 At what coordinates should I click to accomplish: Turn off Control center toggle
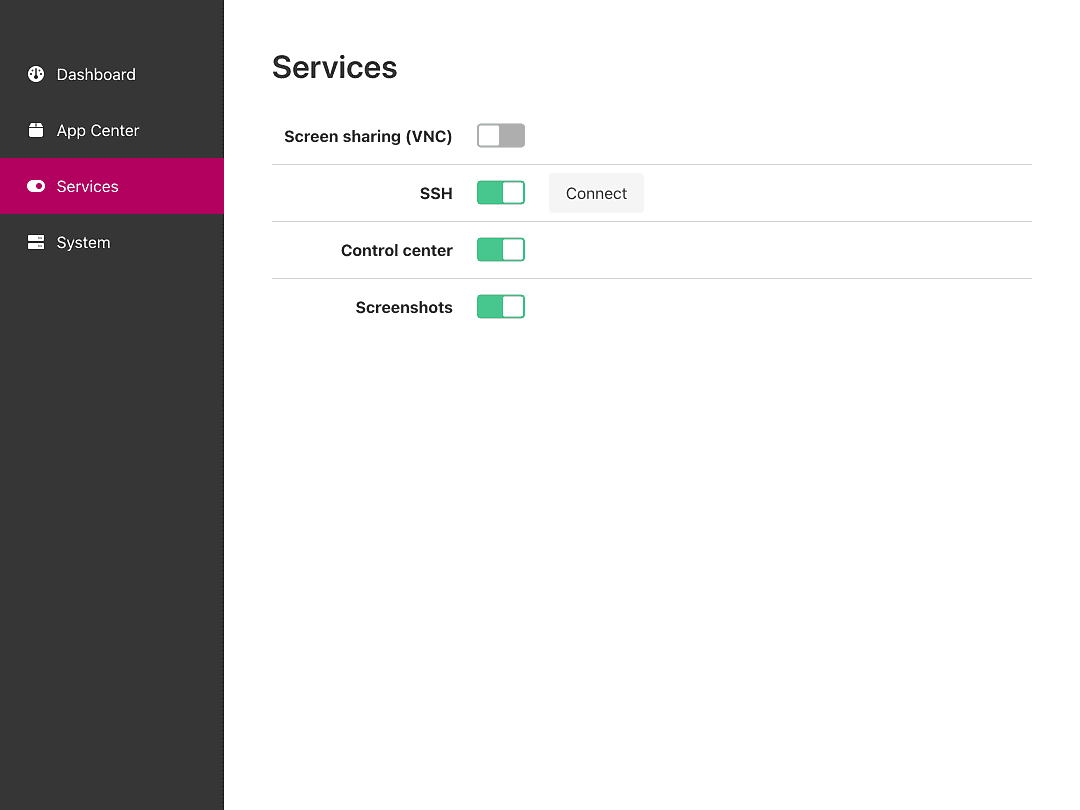click(501, 249)
